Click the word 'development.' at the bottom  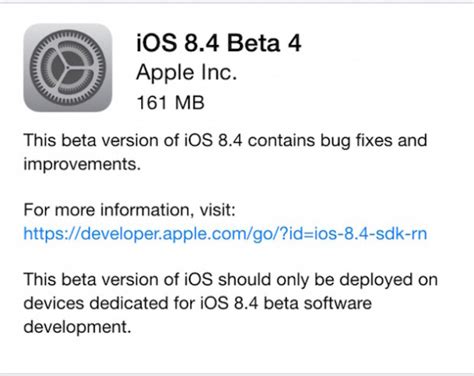[x=77, y=327]
